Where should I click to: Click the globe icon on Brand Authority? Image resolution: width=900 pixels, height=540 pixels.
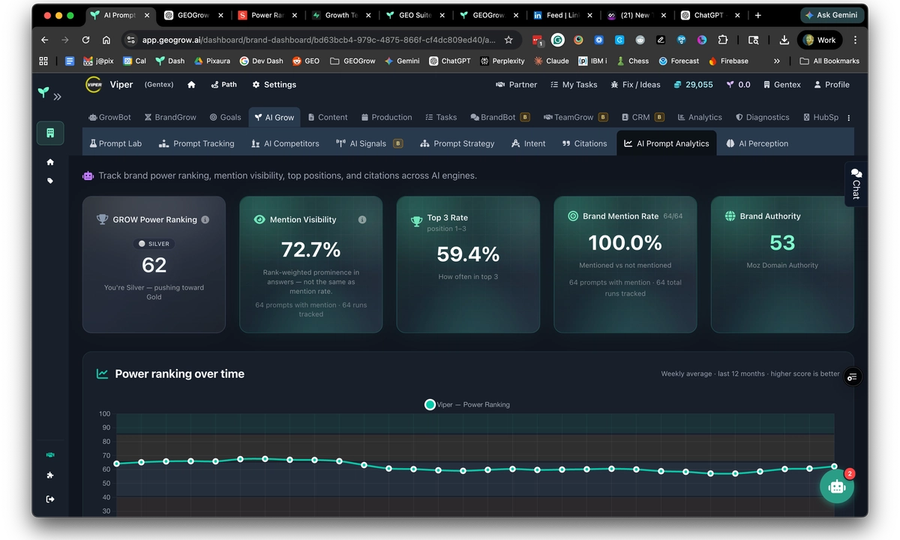coord(730,216)
